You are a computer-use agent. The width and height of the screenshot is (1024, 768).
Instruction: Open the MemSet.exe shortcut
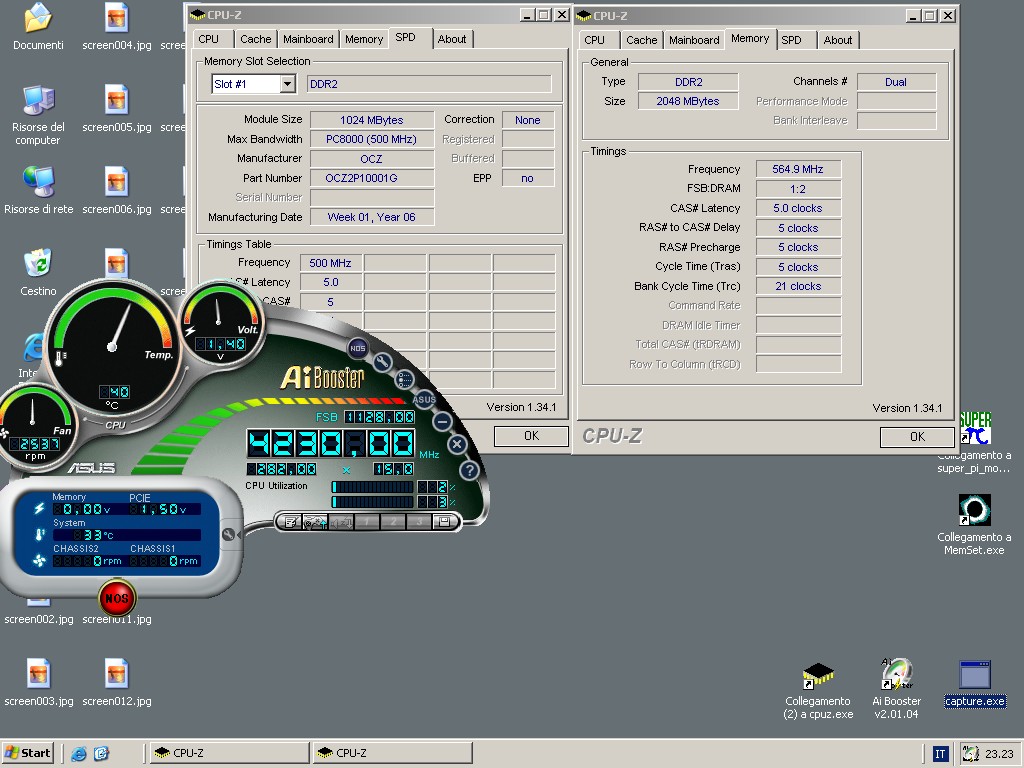974,525
